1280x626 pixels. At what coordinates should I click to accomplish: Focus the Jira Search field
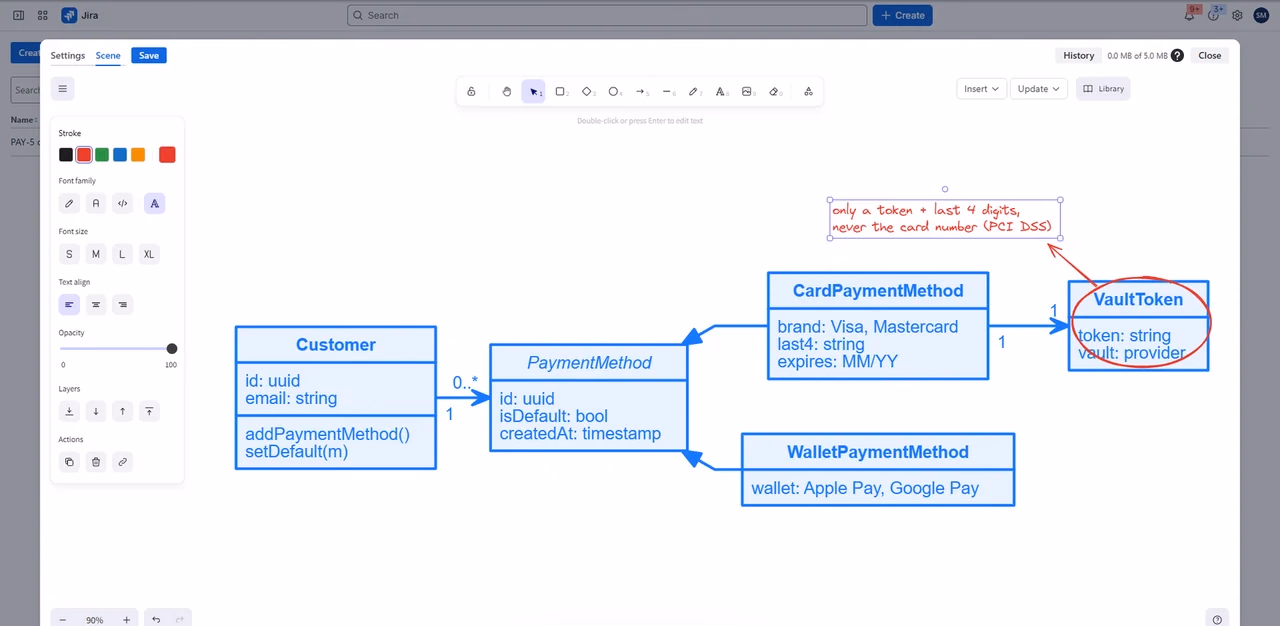607,15
